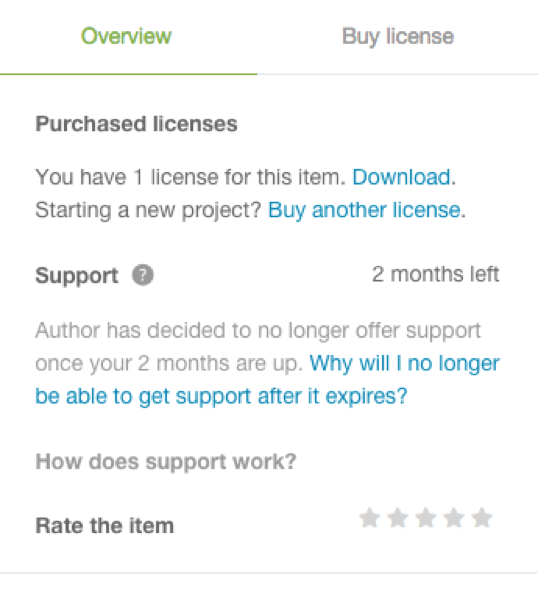Click the Download link
Screen dimensions: 538x602
pos(401,177)
